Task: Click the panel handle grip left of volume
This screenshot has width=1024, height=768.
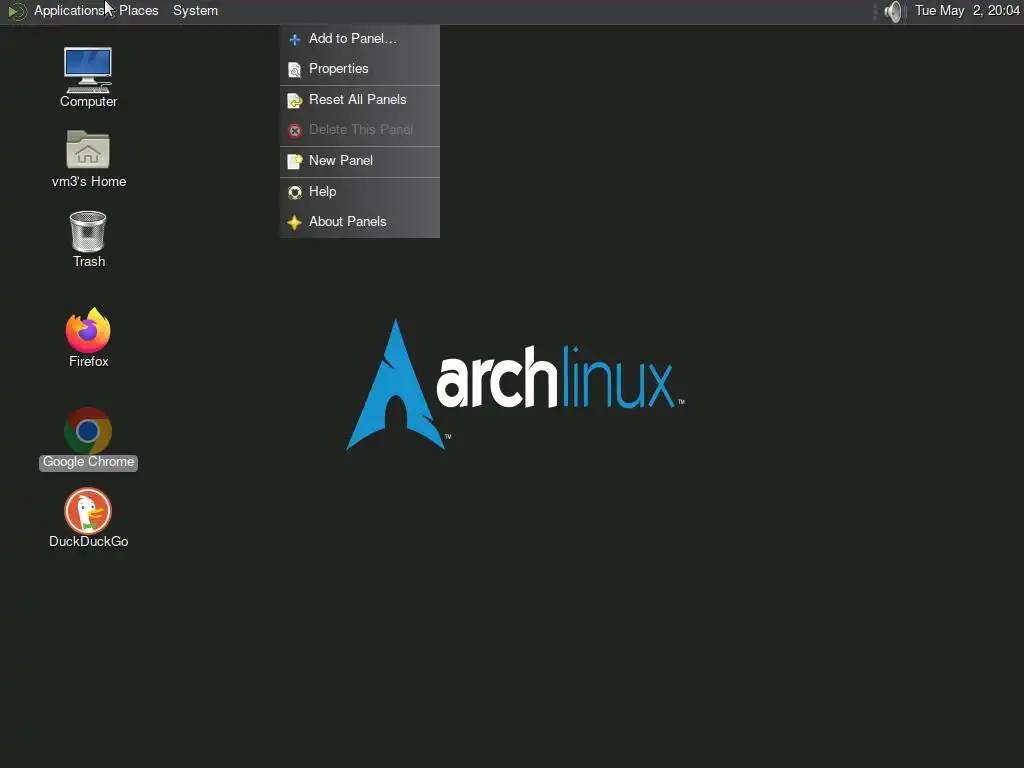Action: [875, 11]
